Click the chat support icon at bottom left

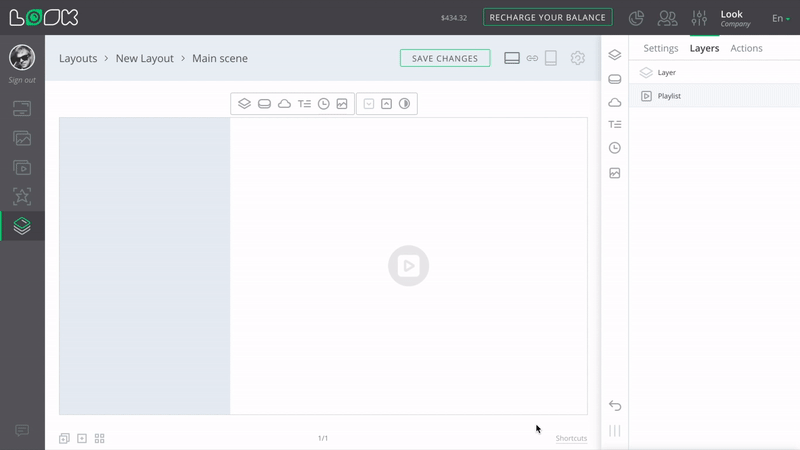[22, 431]
